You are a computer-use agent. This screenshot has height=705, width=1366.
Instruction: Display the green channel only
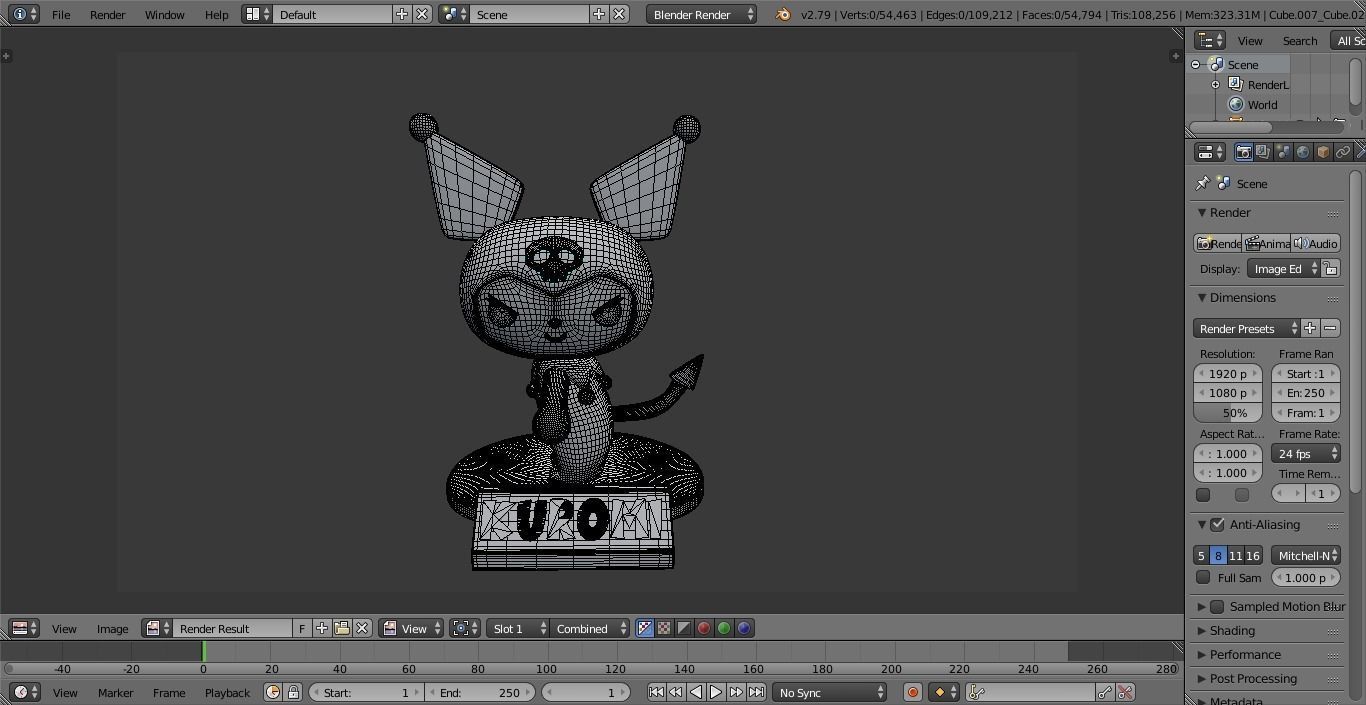724,628
